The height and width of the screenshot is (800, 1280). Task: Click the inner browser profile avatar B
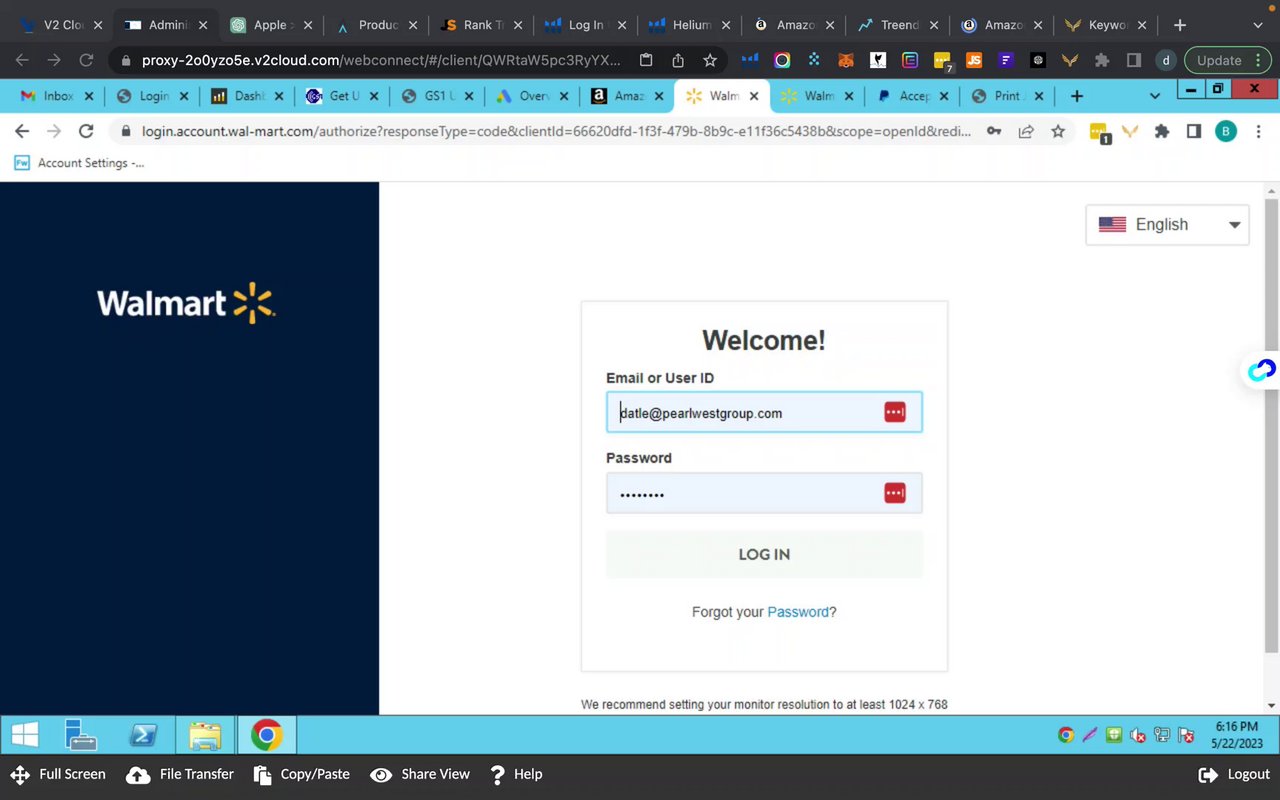pos(1226,131)
